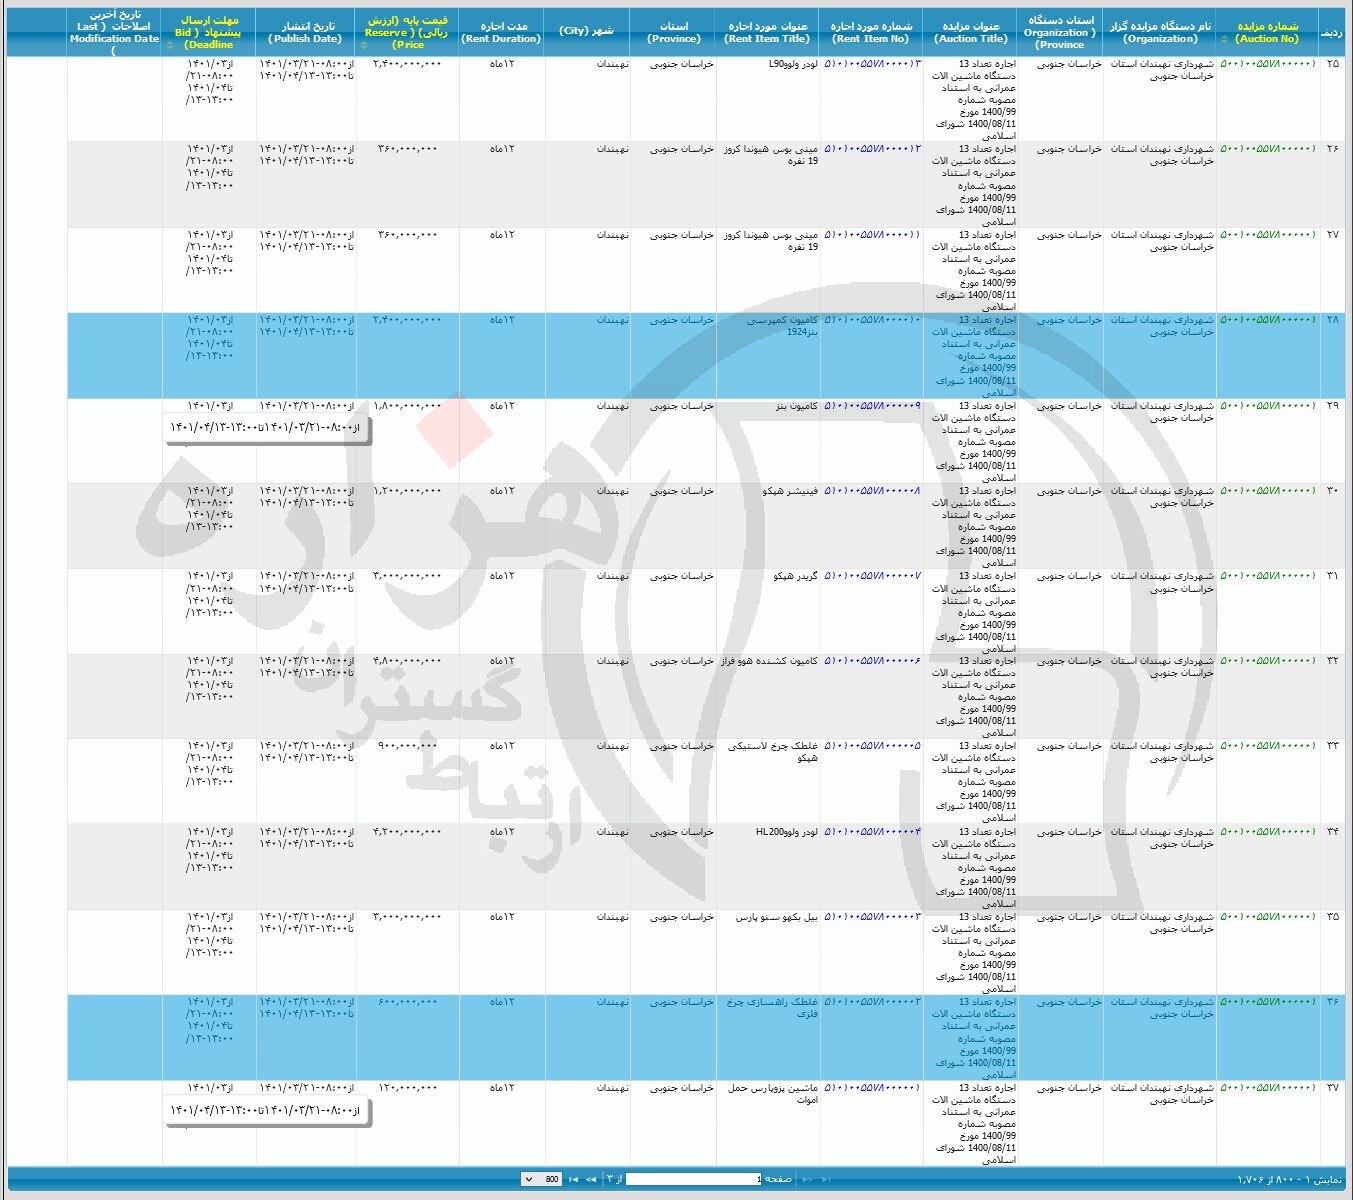The height and width of the screenshot is (1200, 1353).
Task: Click the Province column header
Action: pyautogui.click(x=673, y=32)
